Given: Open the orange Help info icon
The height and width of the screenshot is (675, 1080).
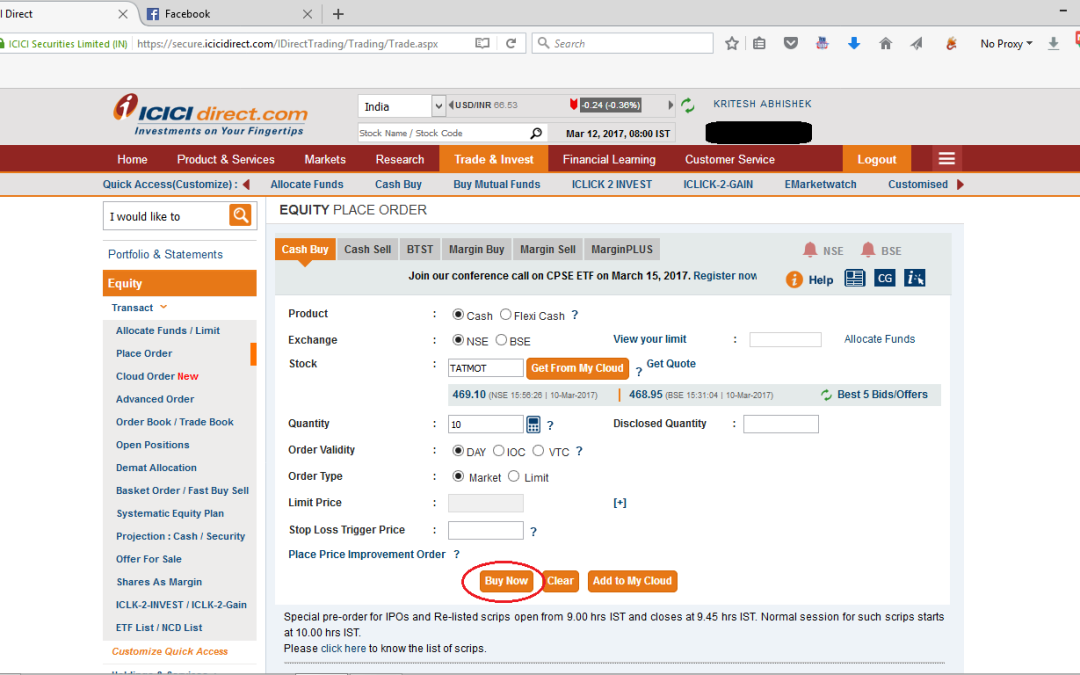Looking at the screenshot, I should 794,279.
